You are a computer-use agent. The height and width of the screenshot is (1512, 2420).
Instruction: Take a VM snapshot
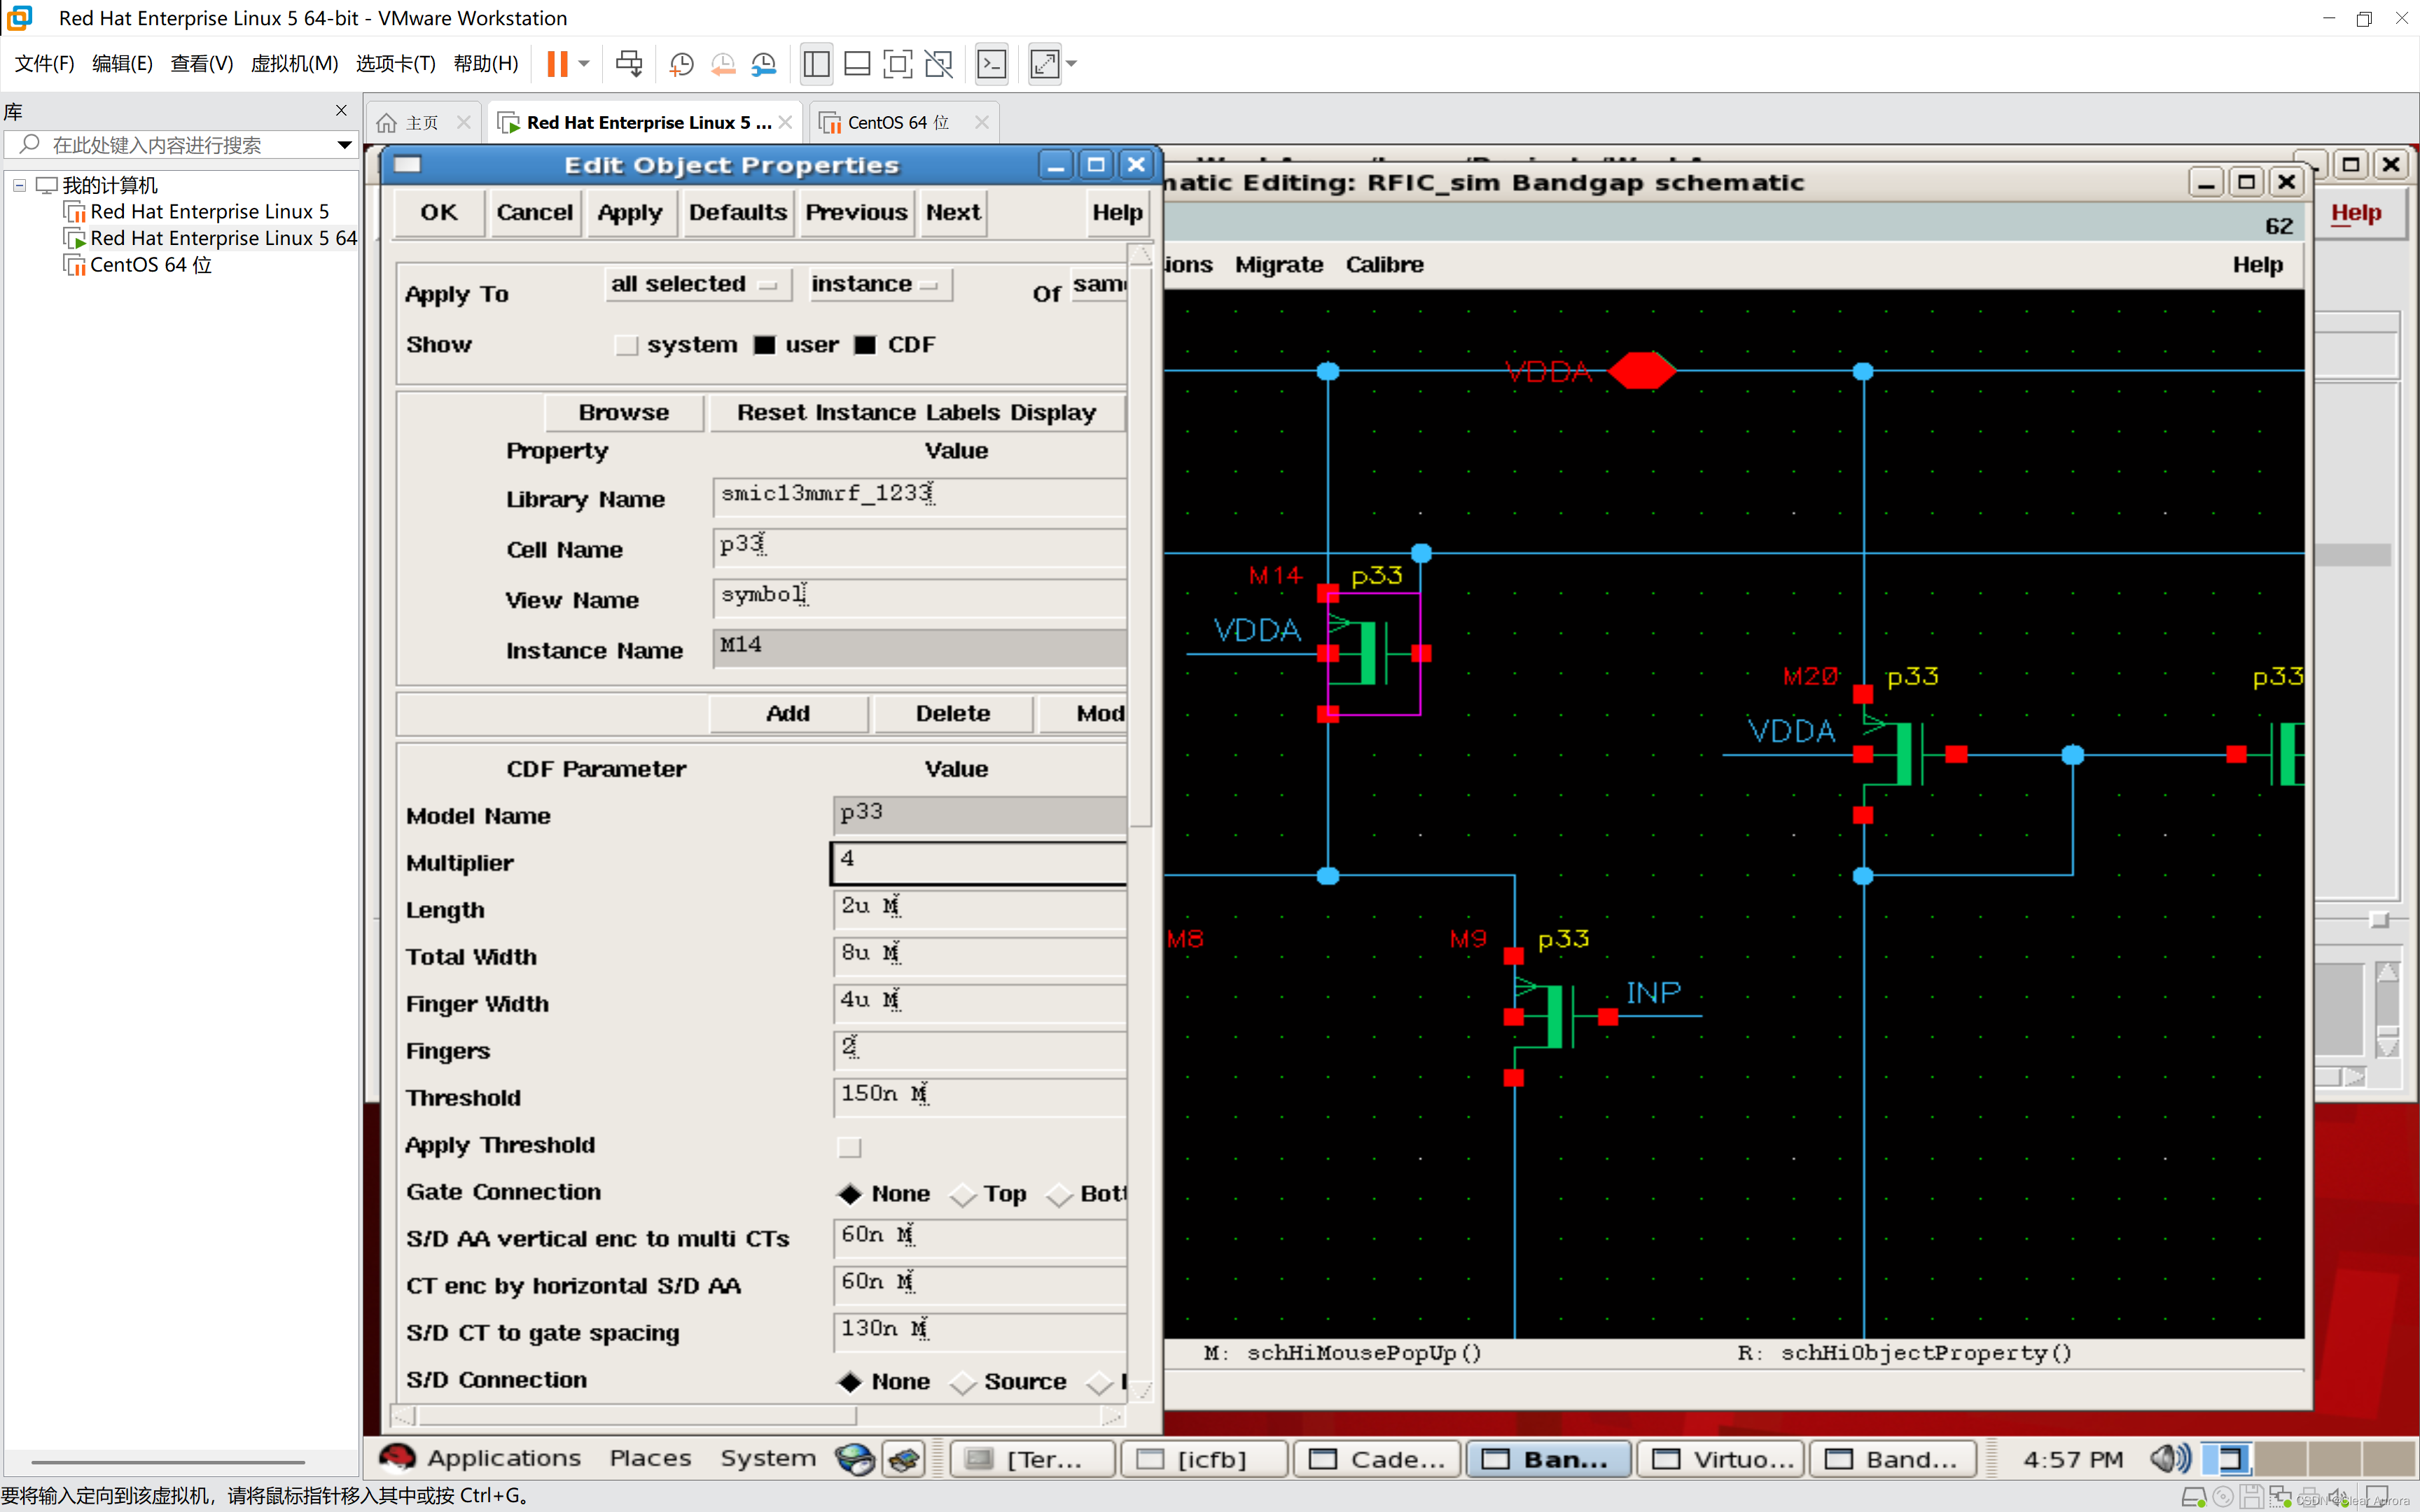[681, 64]
